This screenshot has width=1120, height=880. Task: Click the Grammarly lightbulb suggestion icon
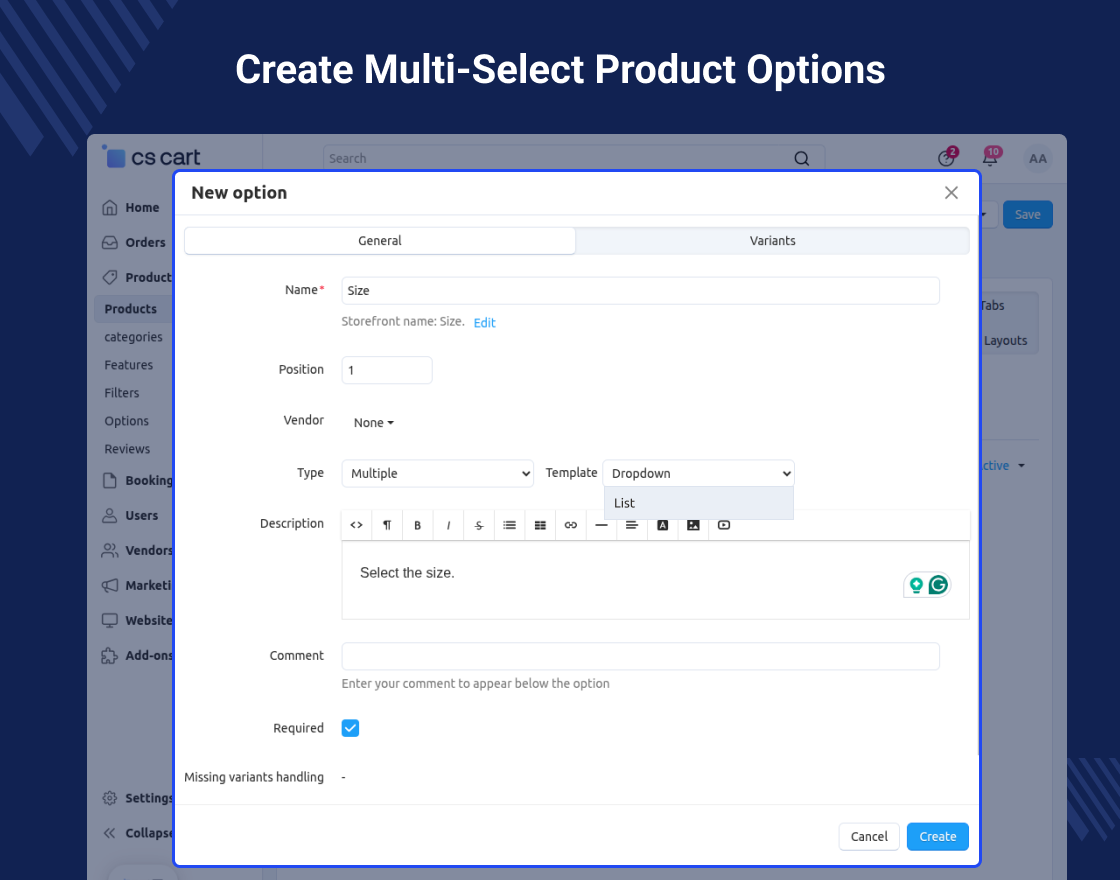tap(916, 586)
